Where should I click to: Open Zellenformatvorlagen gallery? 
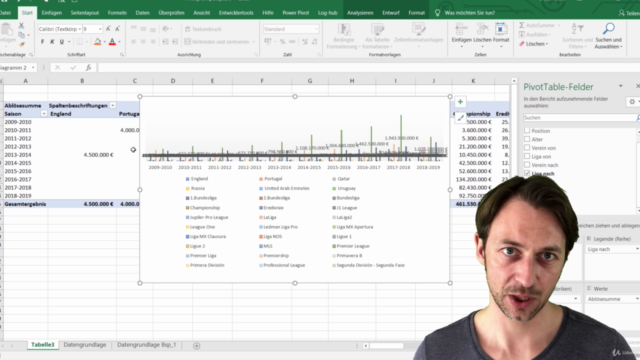point(418,34)
